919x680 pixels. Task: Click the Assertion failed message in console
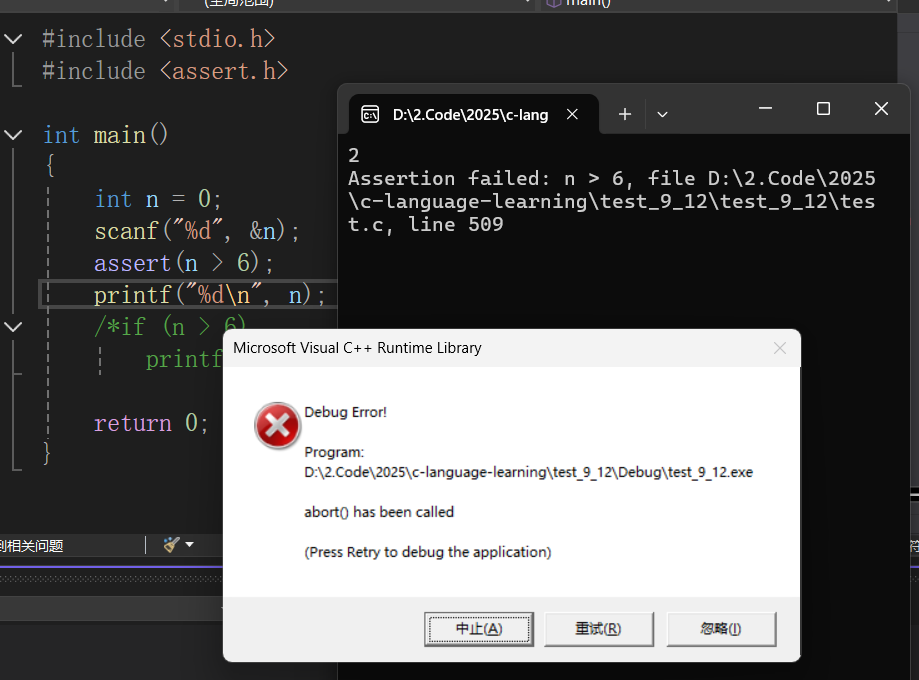click(x=611, y=201)
